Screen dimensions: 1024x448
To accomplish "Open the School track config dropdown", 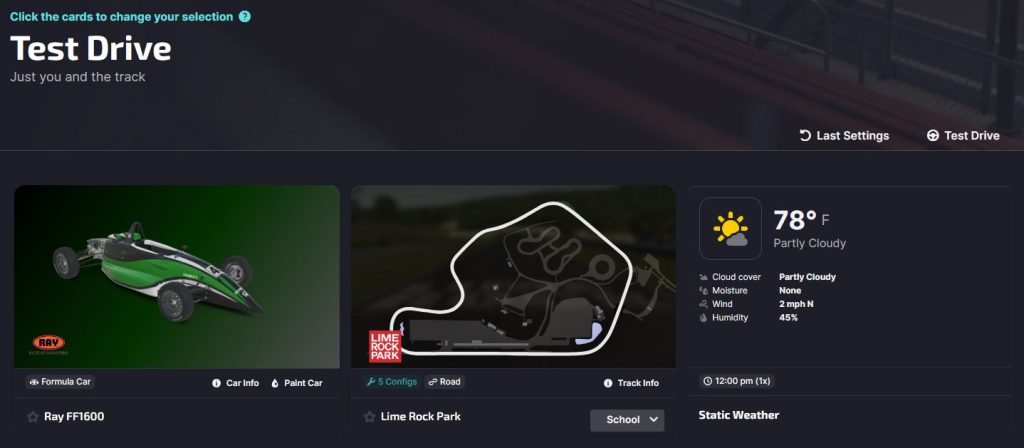I will (x=627, y=420).
